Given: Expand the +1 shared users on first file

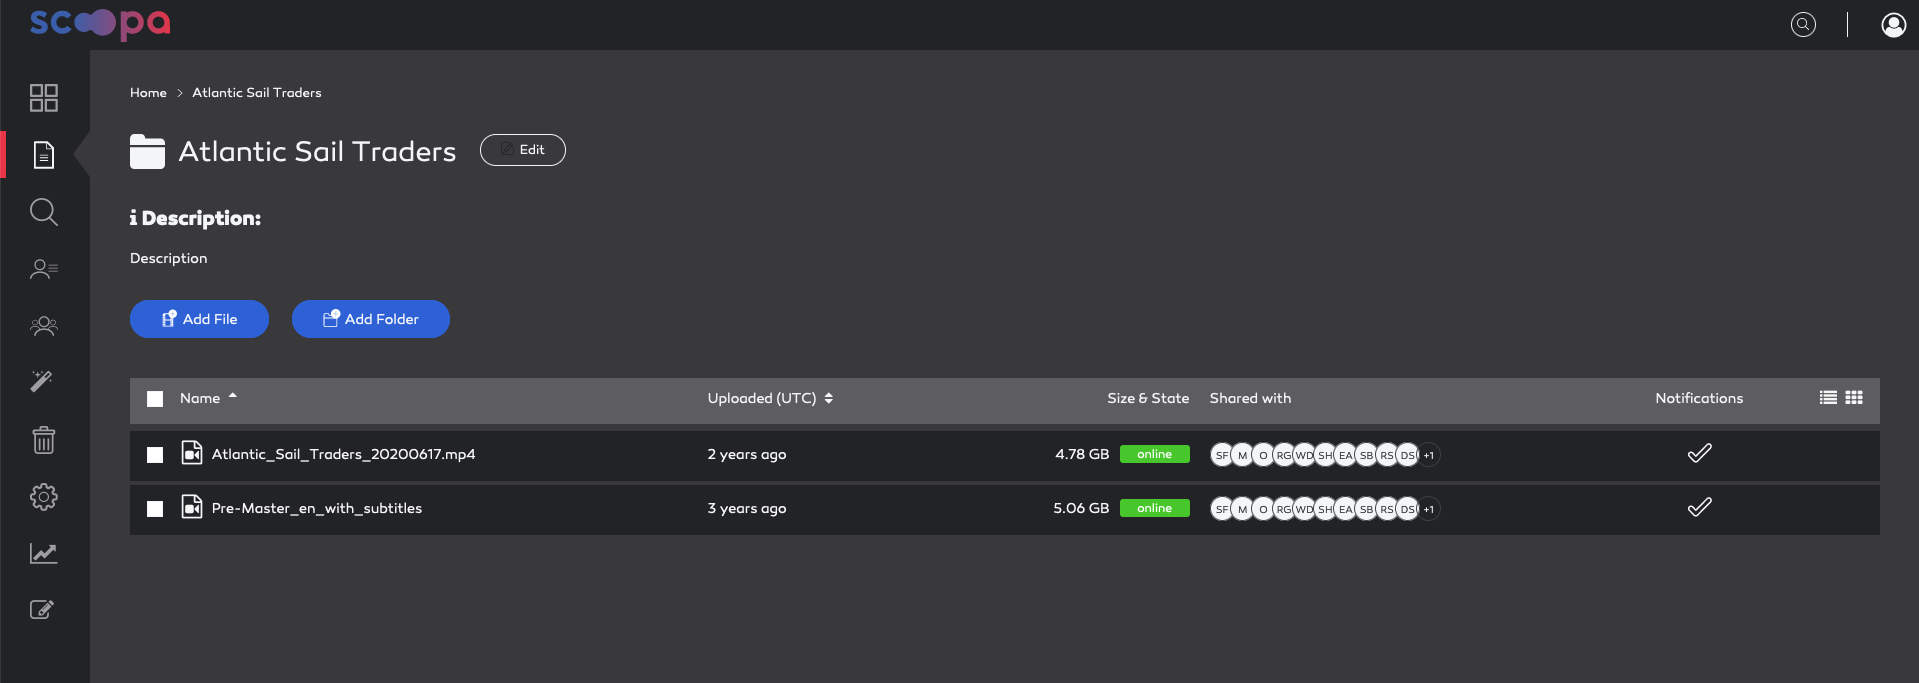Looking at the screenshot, I should tap(1429, 455).
